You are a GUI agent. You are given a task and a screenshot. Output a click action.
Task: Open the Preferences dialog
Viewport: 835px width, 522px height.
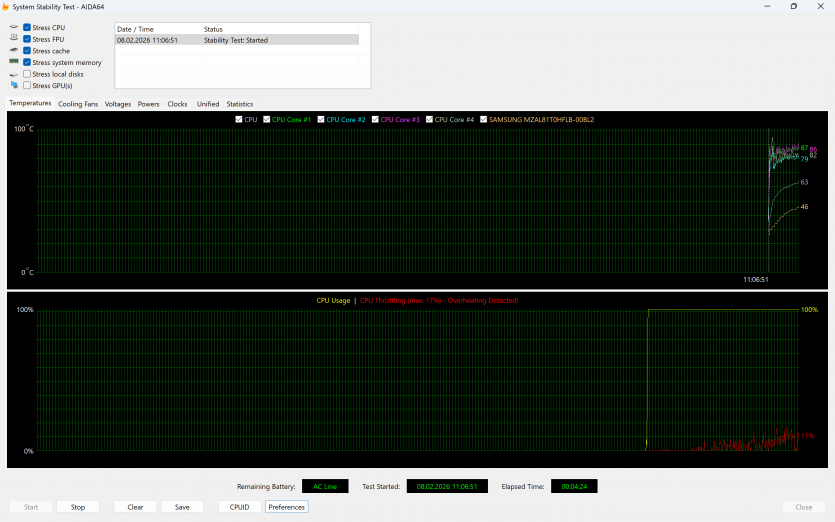pyautogui.click(x=286, y=507)
